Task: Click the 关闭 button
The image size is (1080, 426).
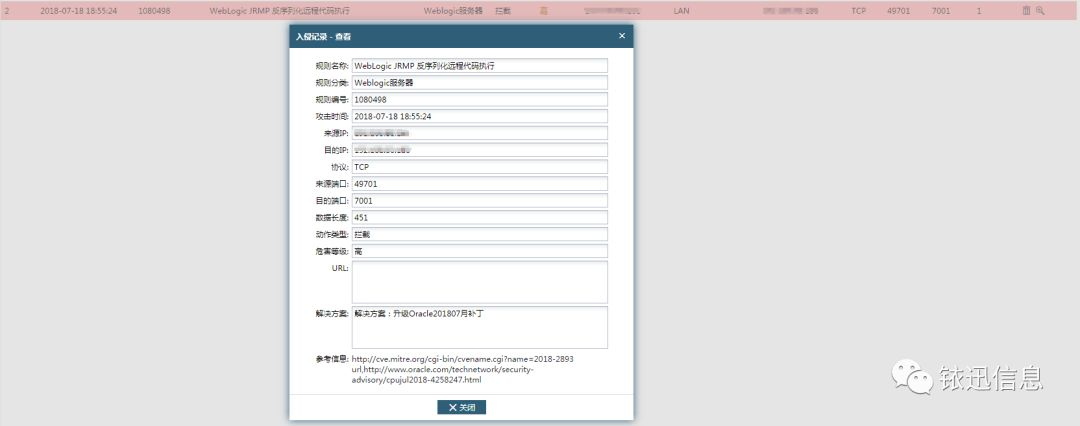Action: click(x=461, y=407)
